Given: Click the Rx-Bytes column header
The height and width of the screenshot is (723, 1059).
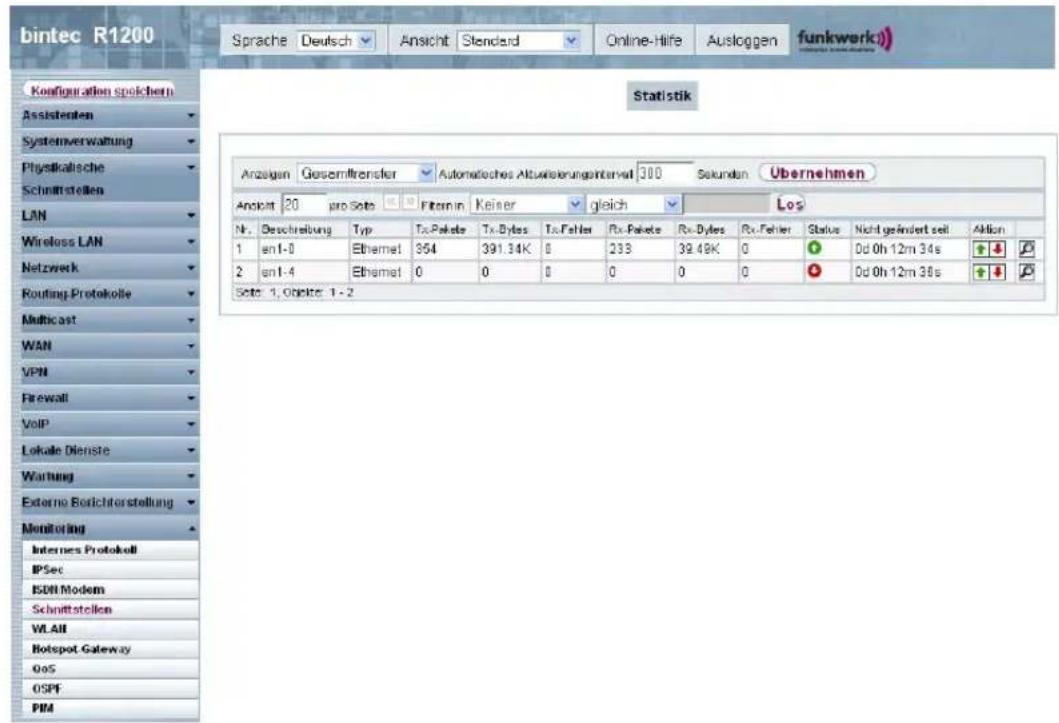Looking at the screenshot, I should (x=706, y=230).
